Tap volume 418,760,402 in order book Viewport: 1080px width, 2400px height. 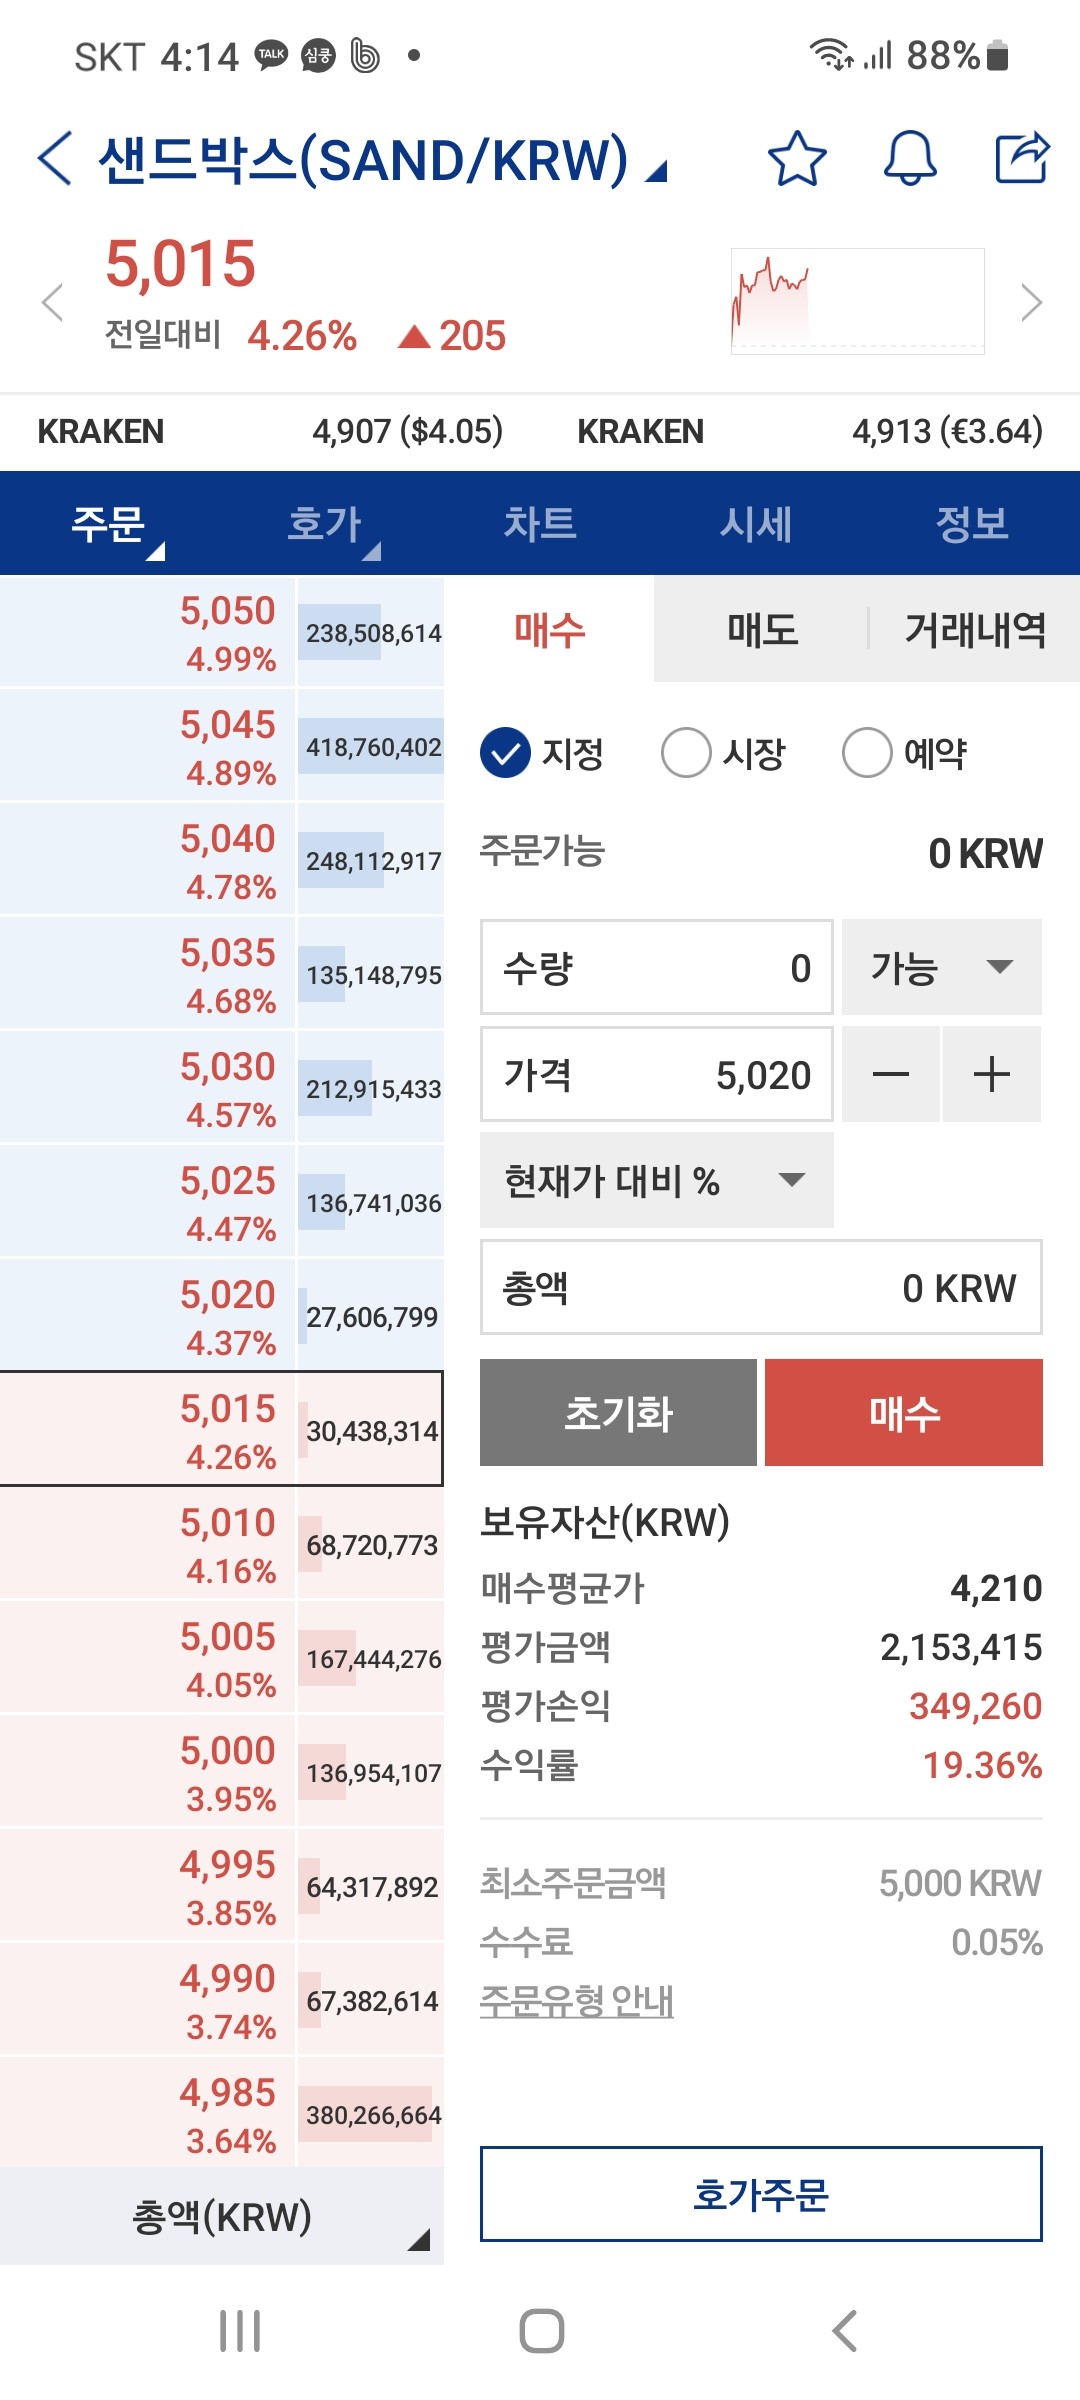pyautogui.click(x=373, y=747)
